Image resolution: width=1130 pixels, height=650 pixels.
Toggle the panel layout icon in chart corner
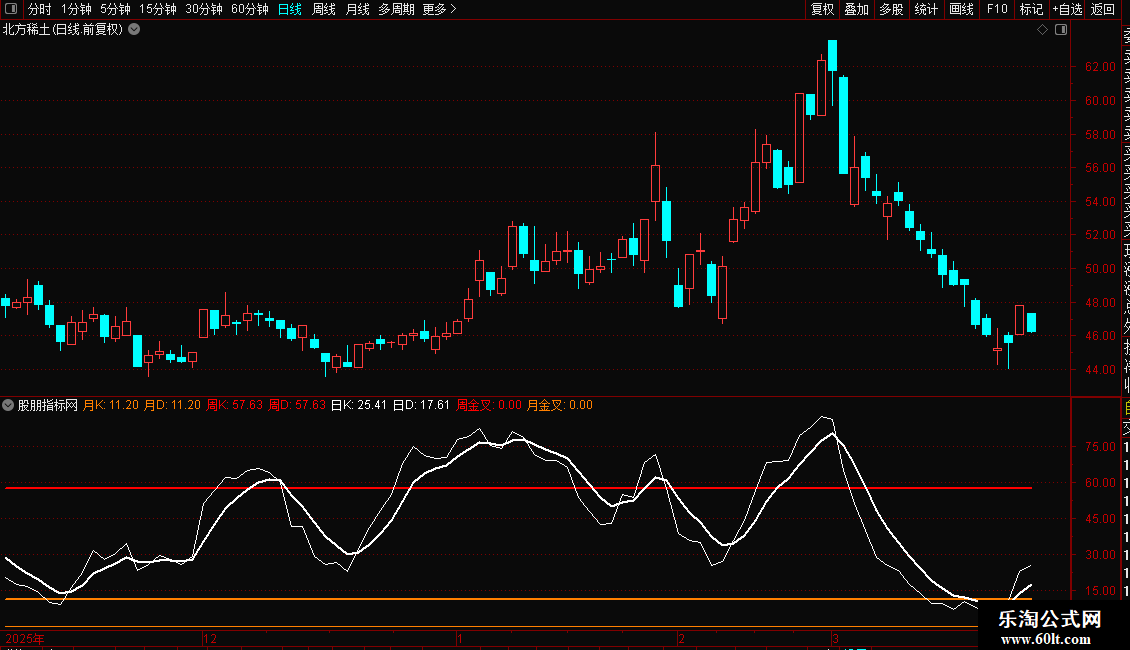(1061, 30)
